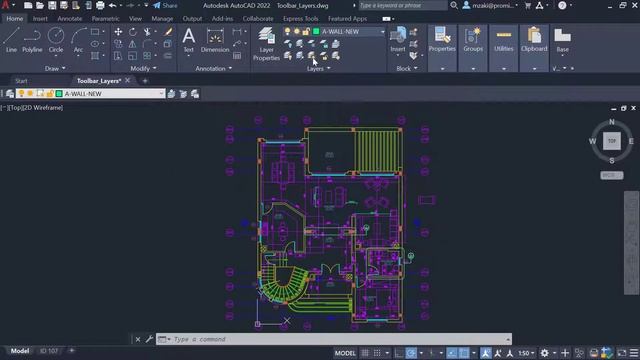Viewport: 640px width, 360px height.
Task: Open Layers toolbar A-WALL-NEW dropdown
Action: tap(91, 94)
